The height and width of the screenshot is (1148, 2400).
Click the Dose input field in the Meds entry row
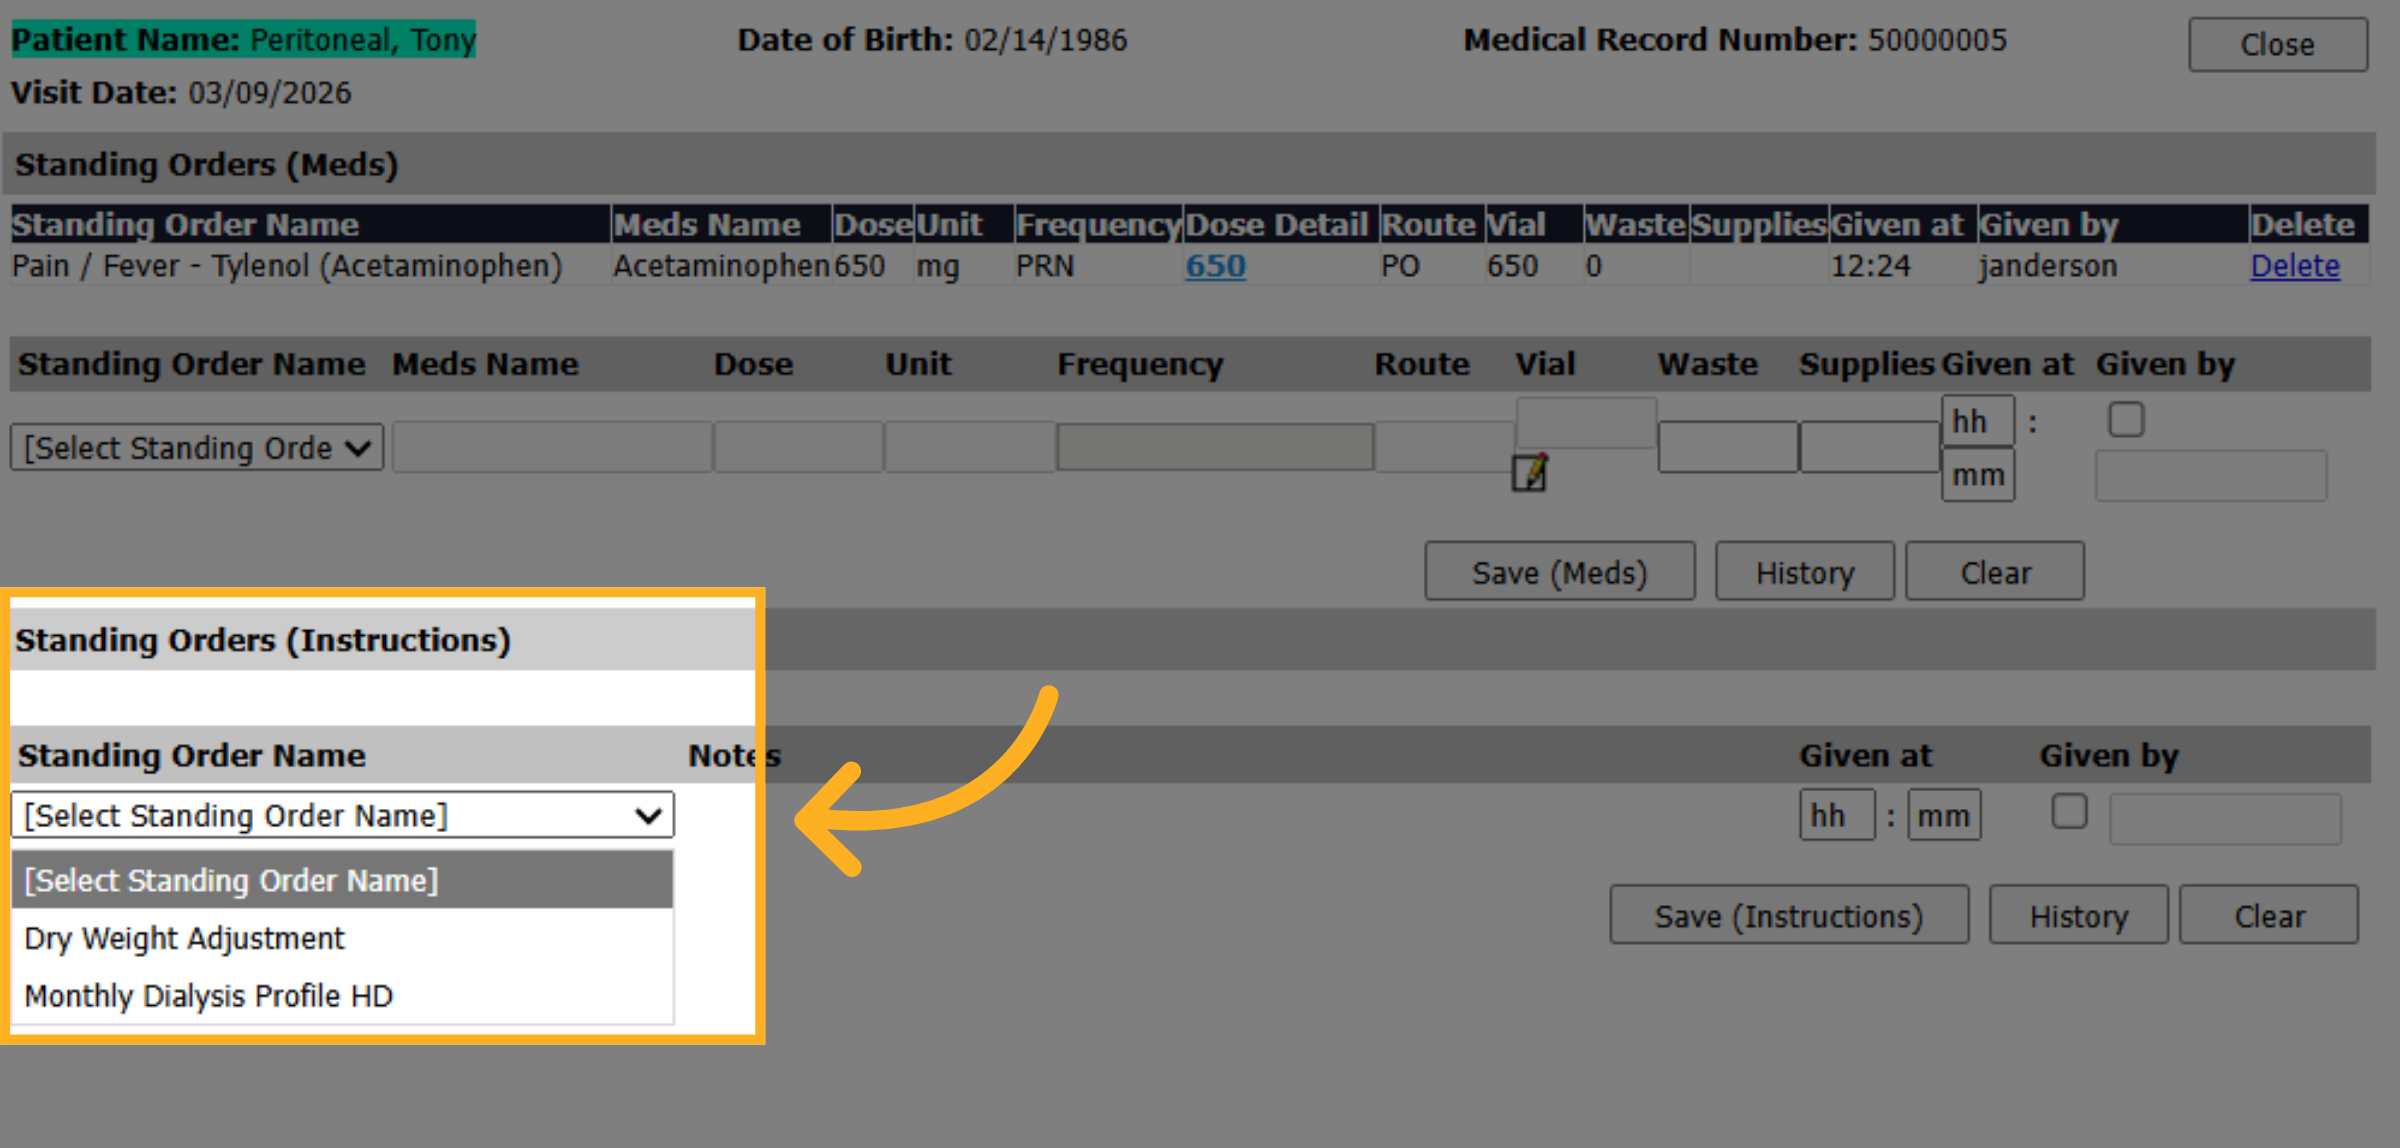coord(798,447)
